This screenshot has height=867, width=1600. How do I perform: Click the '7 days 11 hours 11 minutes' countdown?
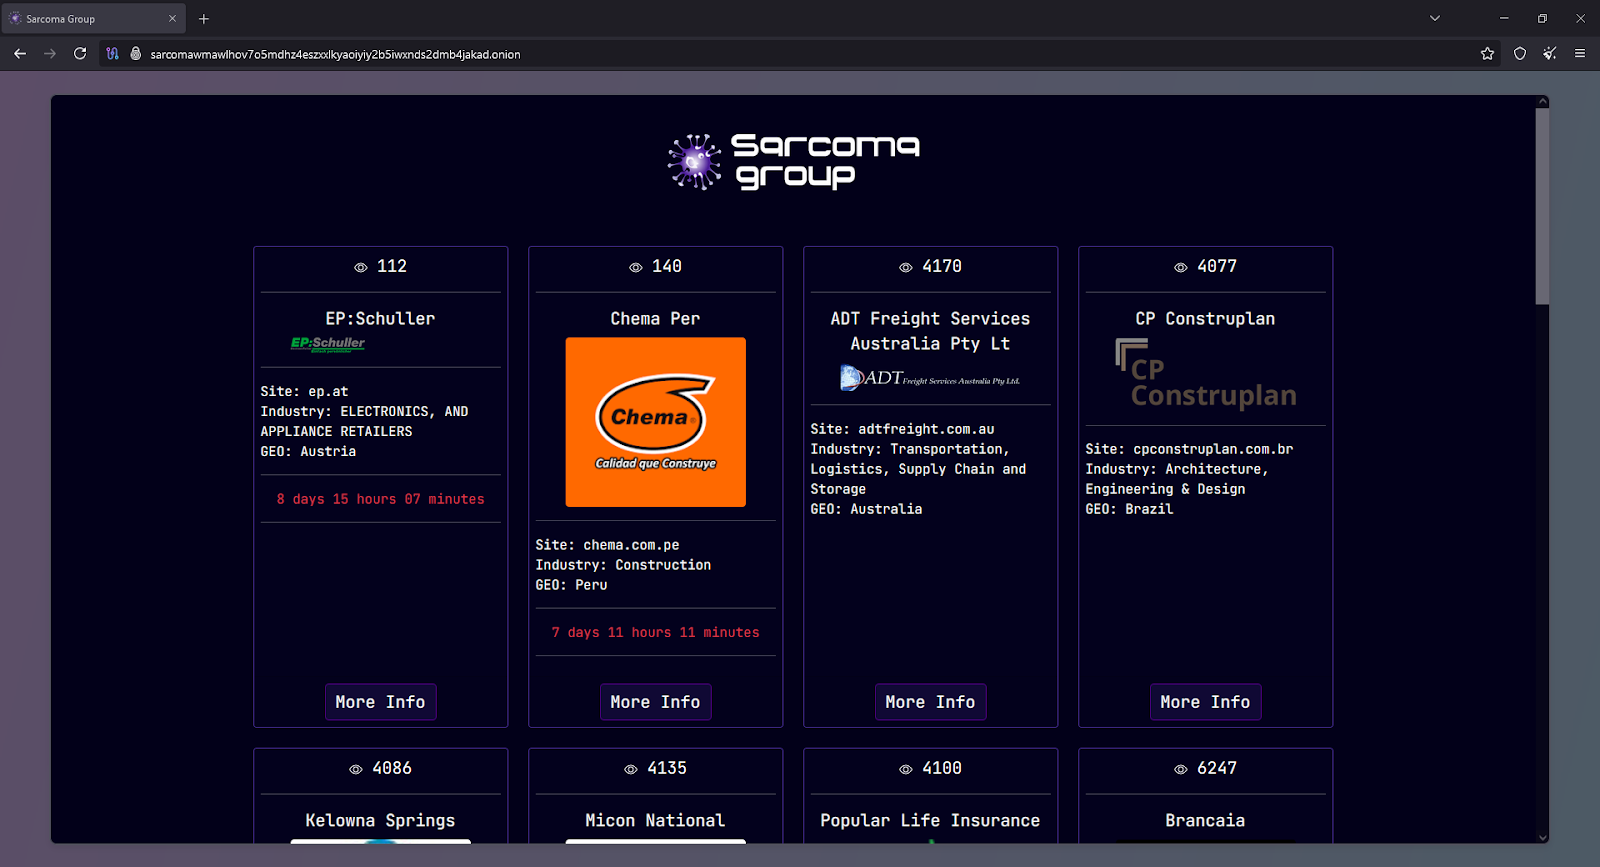655,633
